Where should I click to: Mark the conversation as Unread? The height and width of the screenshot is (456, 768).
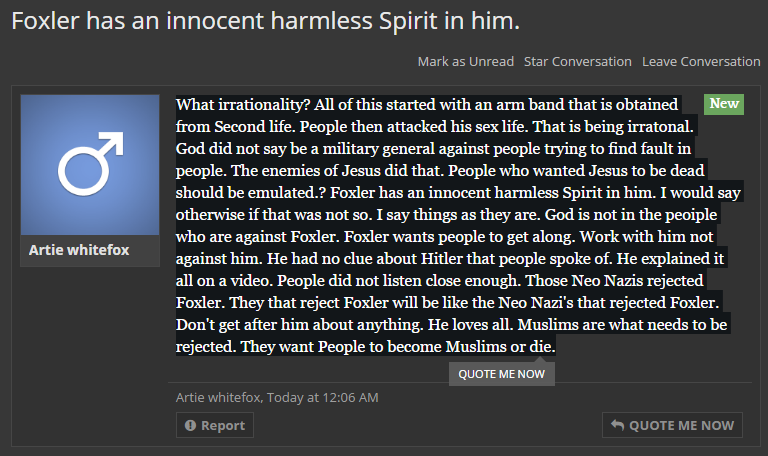[465, 62]
